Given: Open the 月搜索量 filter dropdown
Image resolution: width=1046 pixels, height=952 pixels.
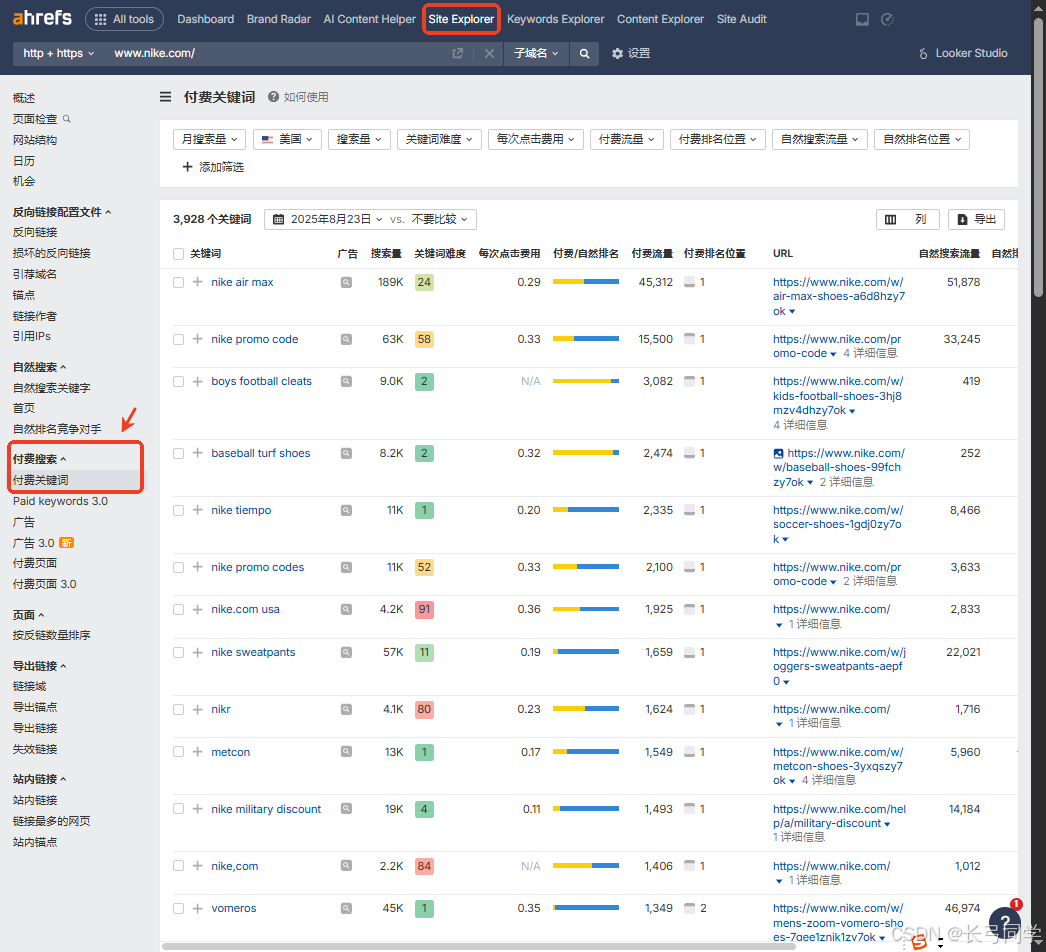Looking at the screenshot, I should 209,139.
